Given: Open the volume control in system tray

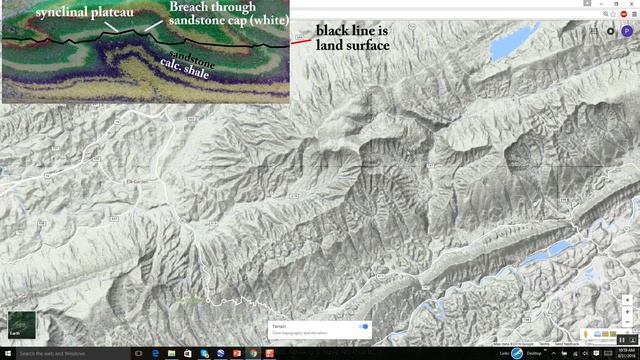Looking at the screenshot, I should (585, 353).
